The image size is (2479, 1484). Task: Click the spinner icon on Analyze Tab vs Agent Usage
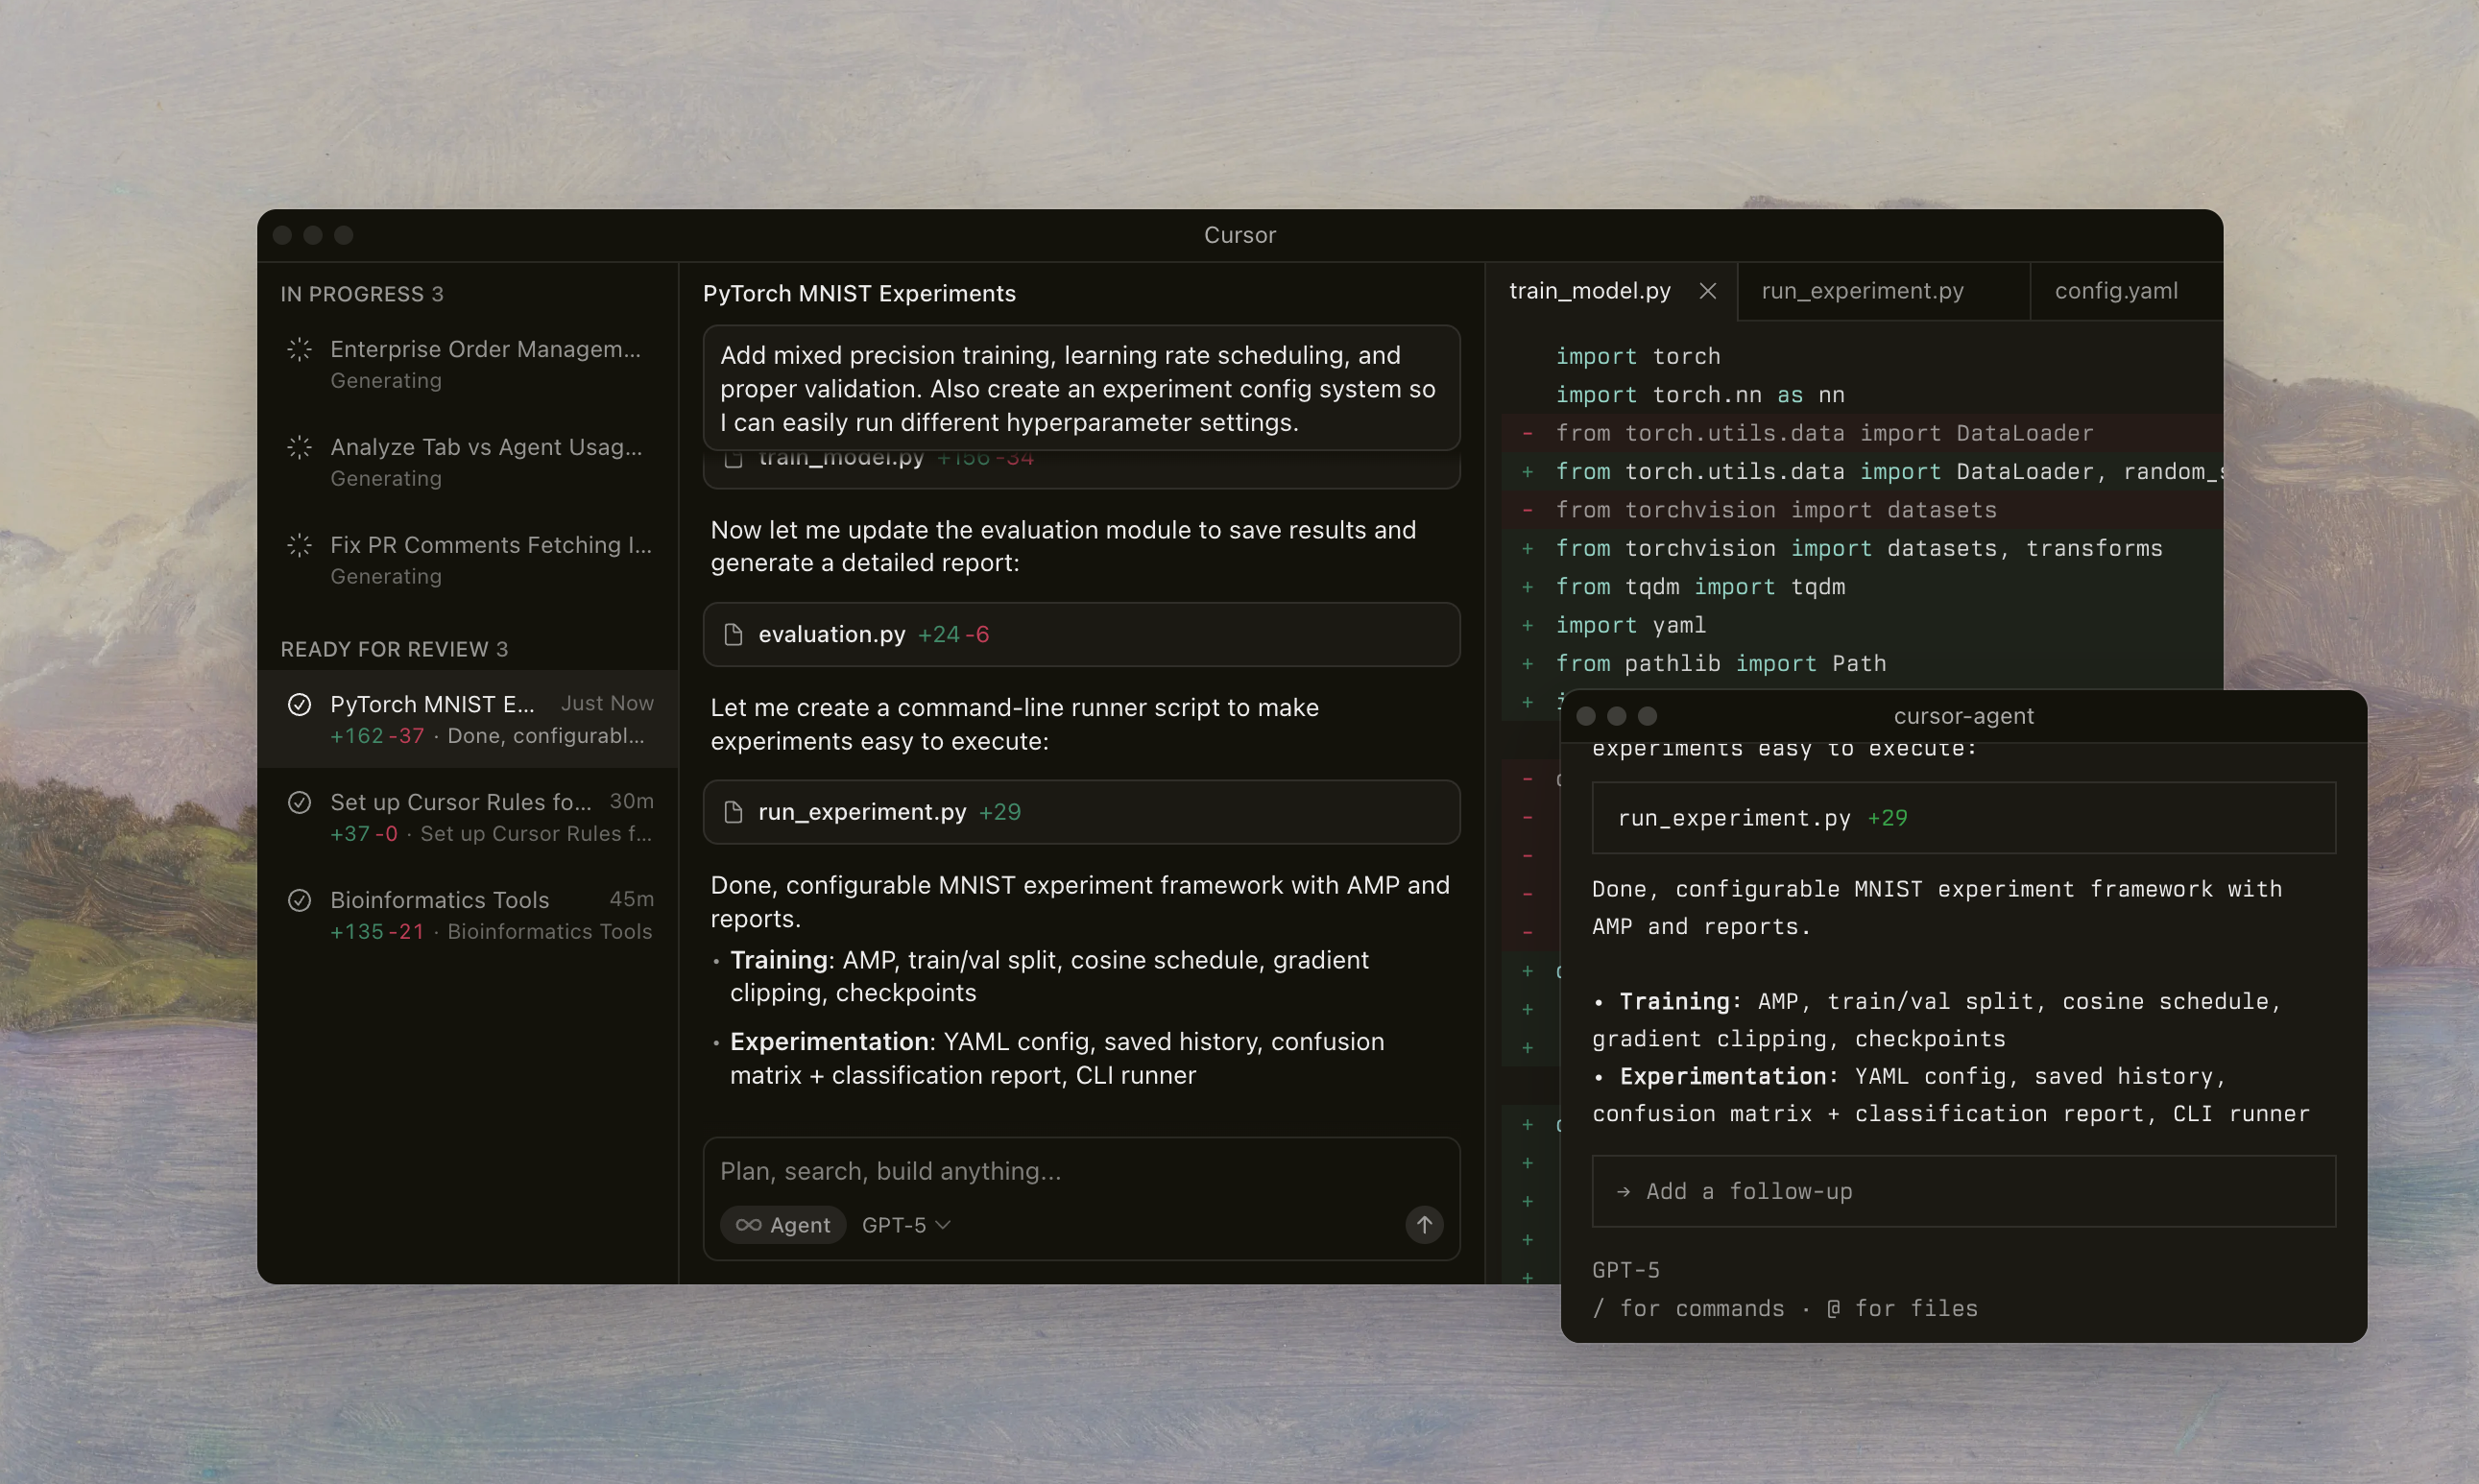click(299, 447)
